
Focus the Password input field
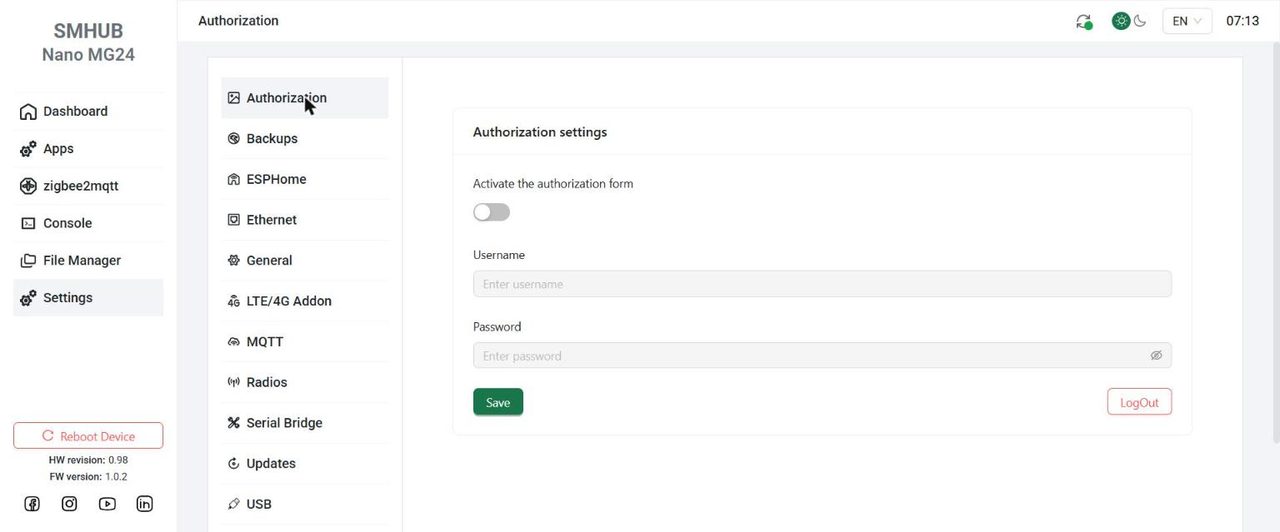[x=822, y=356]
